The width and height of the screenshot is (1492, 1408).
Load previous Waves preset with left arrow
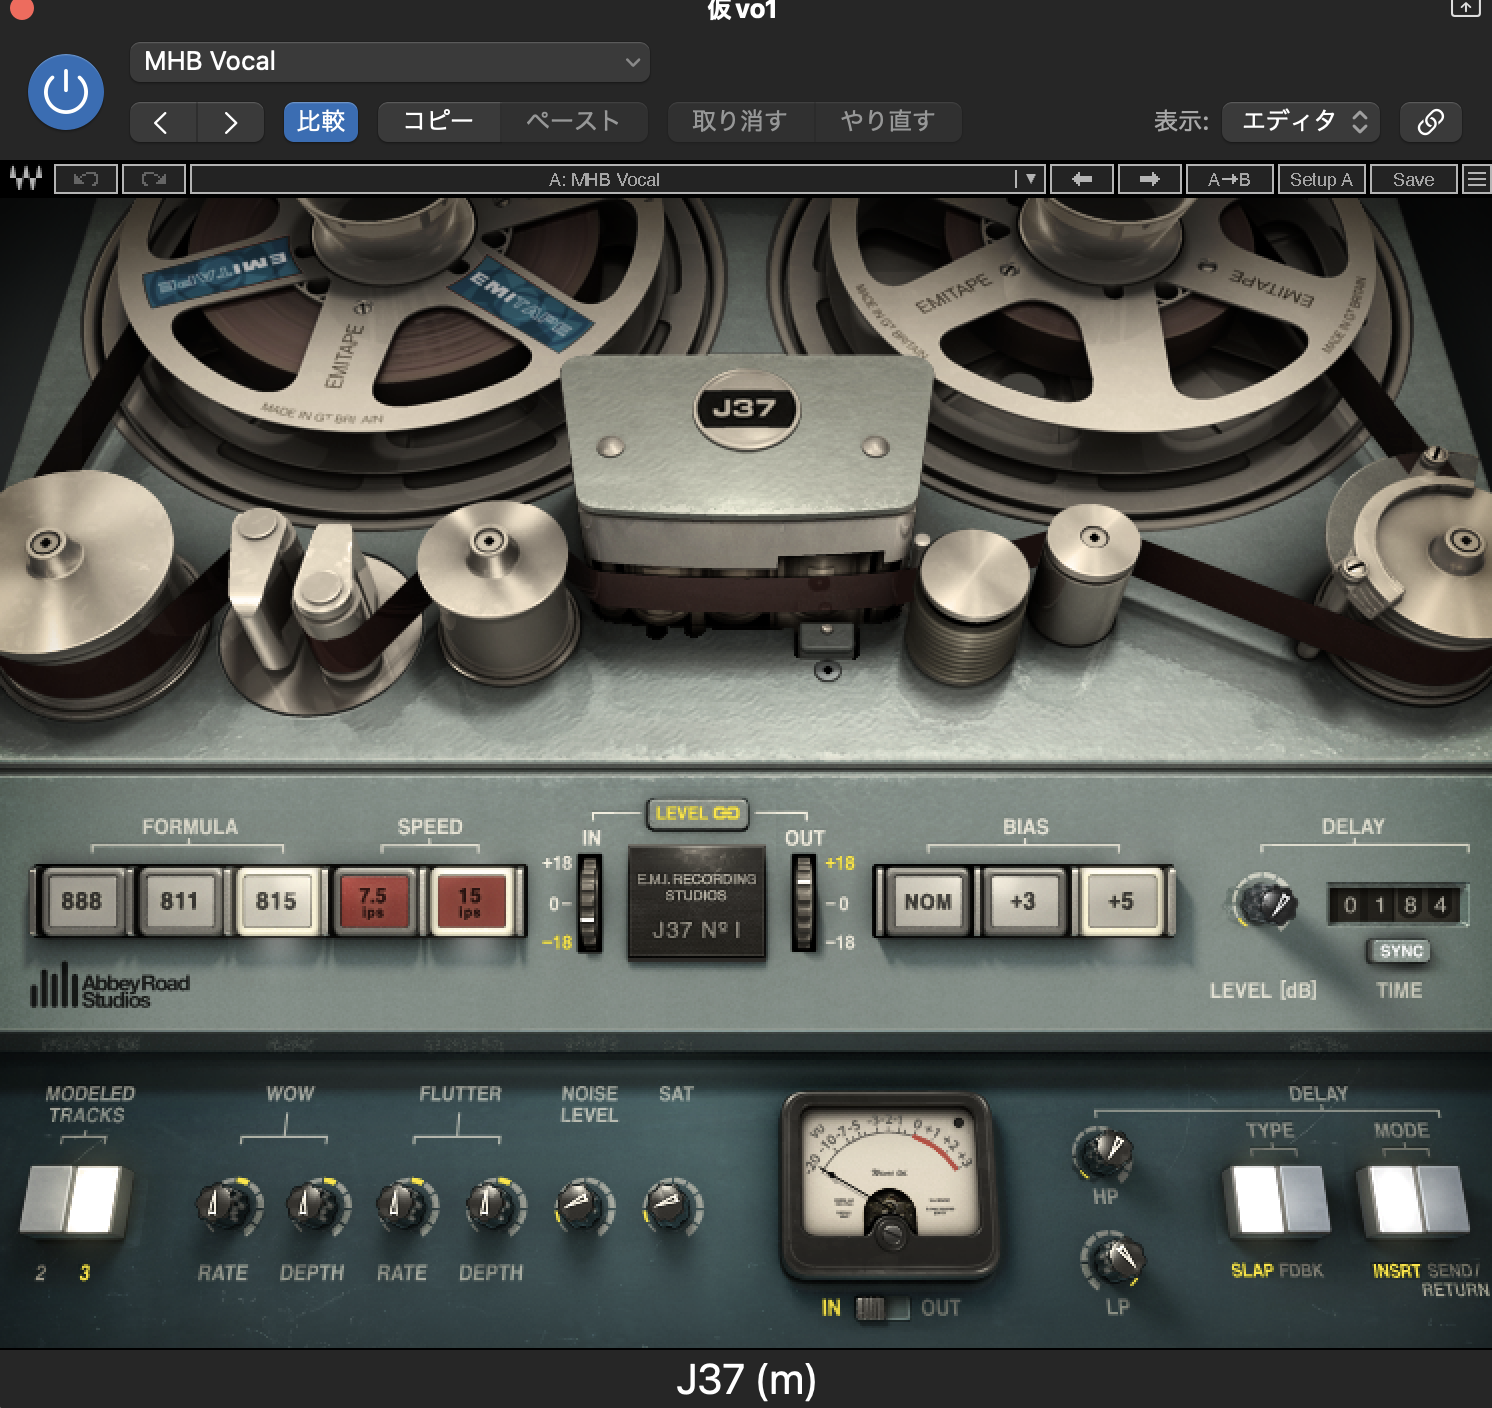click(x=1081, y=179)
